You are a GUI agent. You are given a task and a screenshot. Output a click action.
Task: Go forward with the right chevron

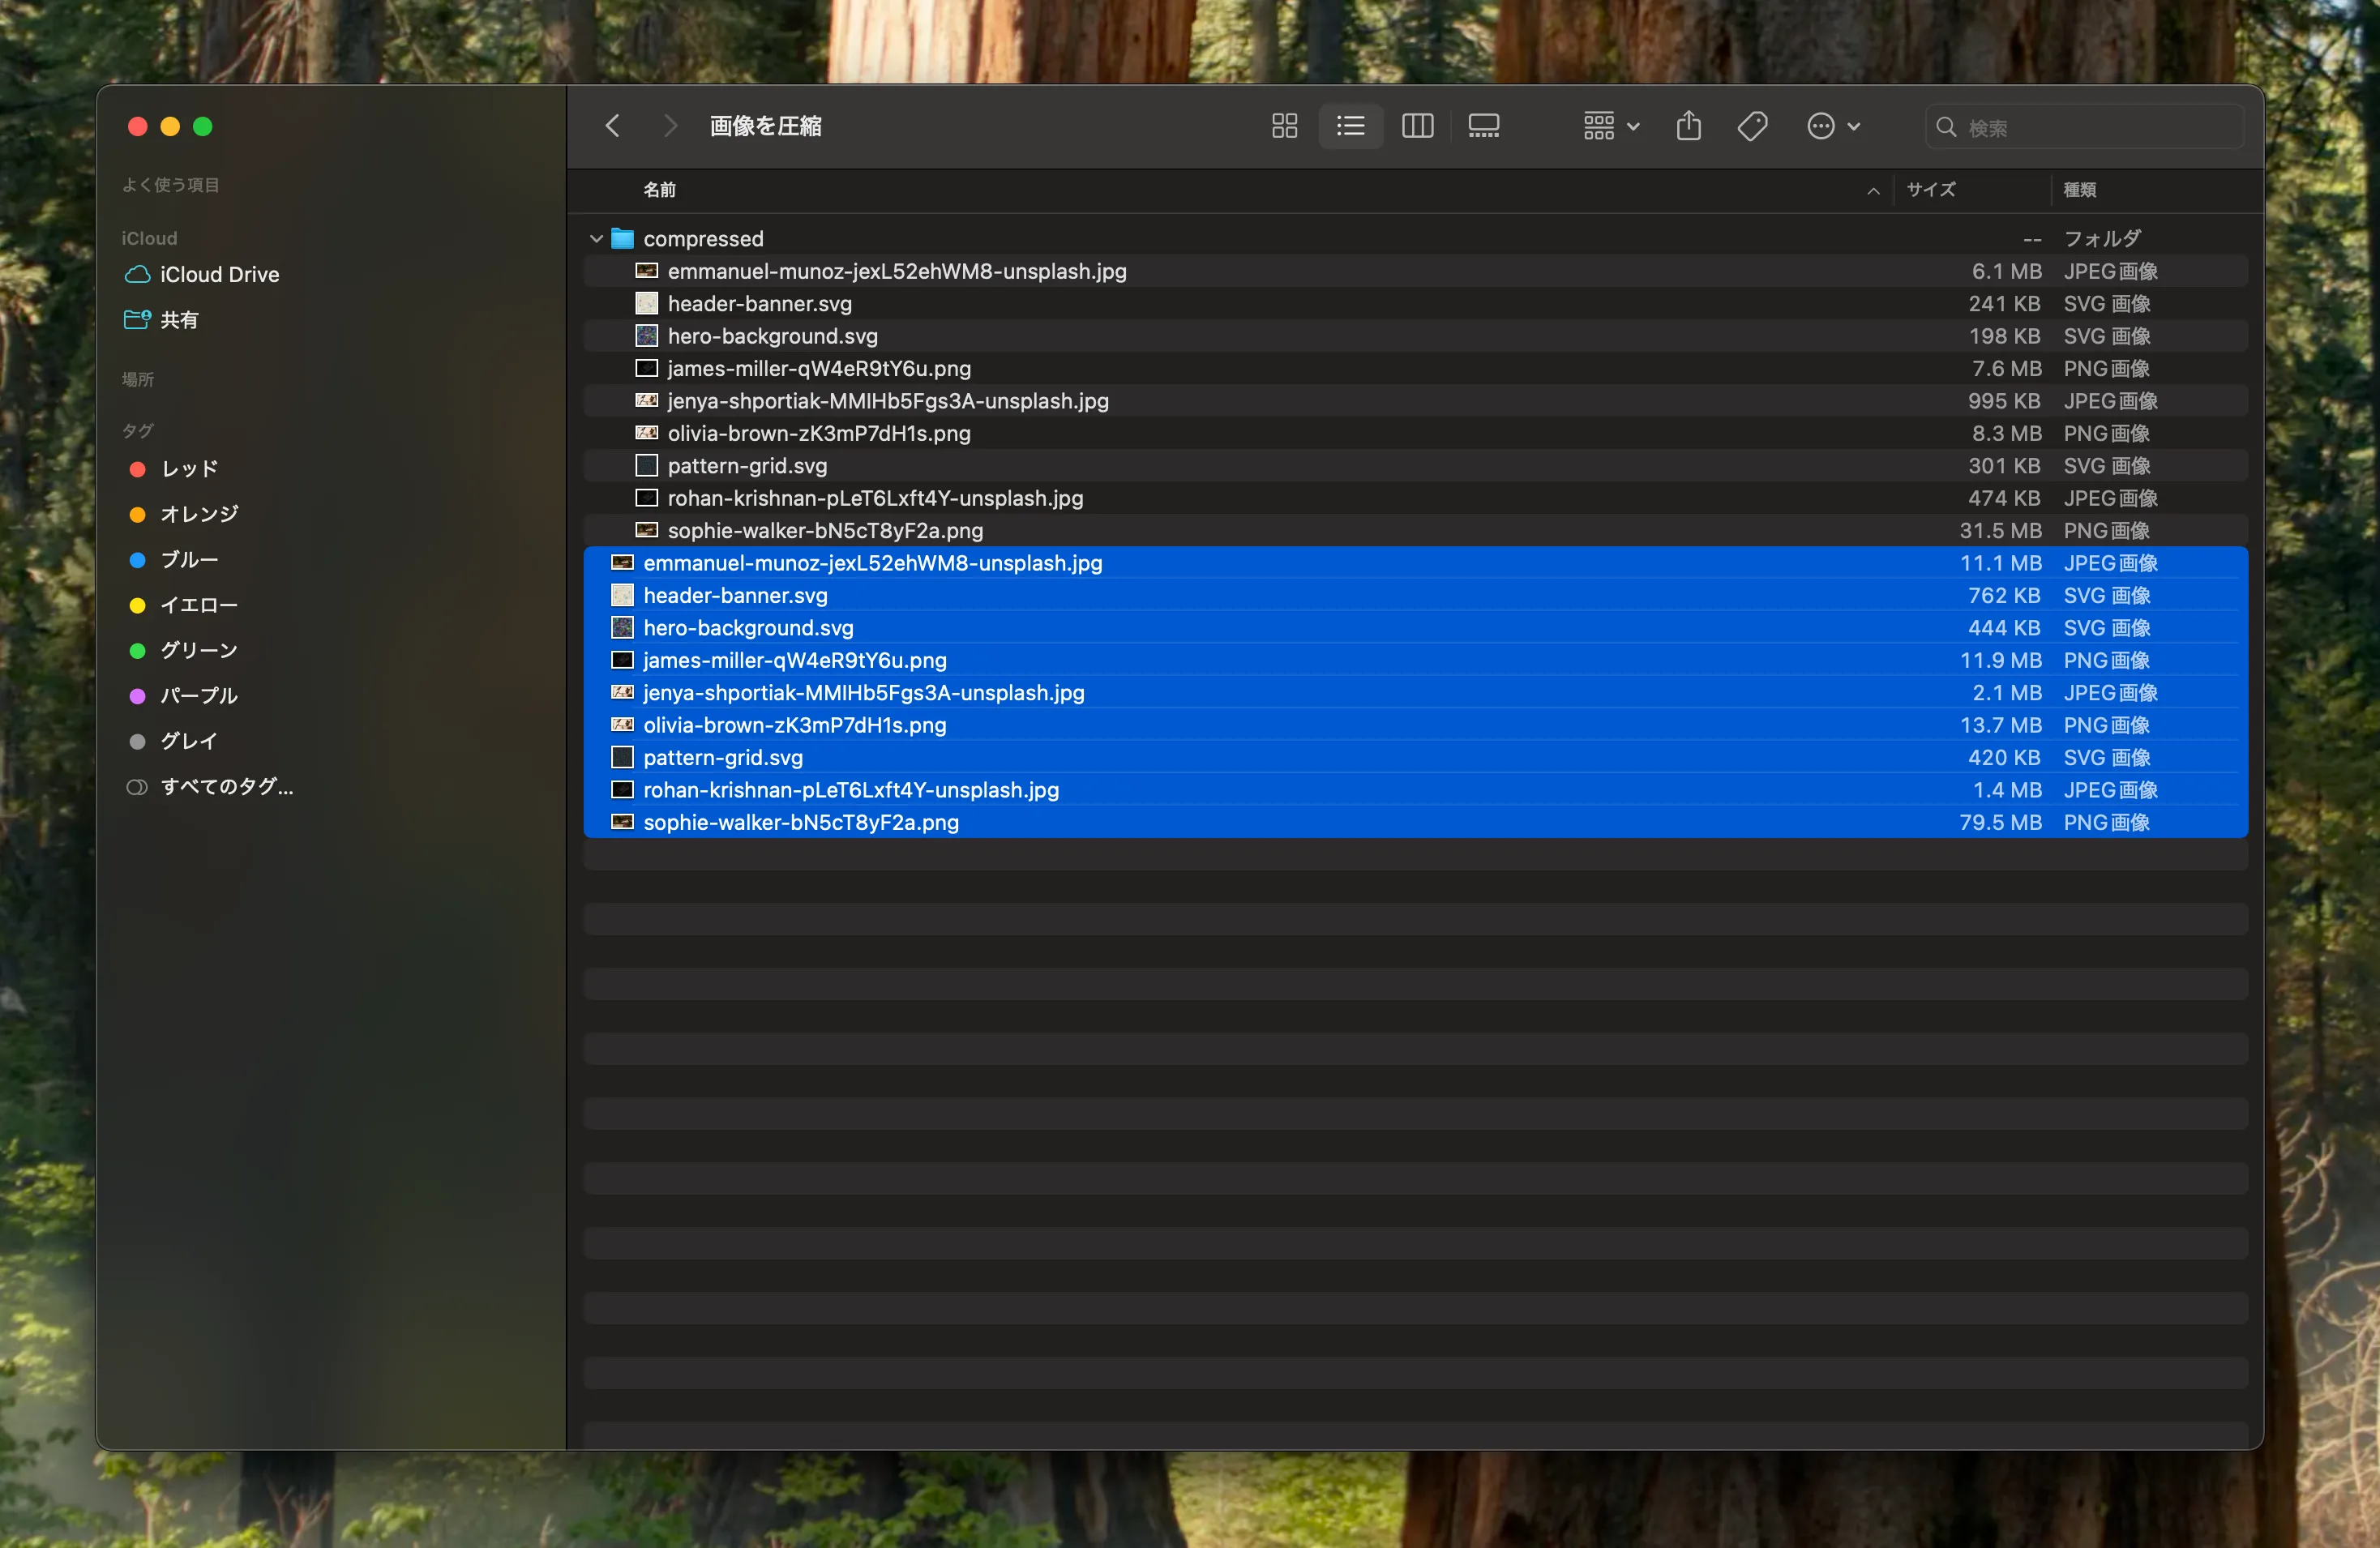click(x=670, y=126)
